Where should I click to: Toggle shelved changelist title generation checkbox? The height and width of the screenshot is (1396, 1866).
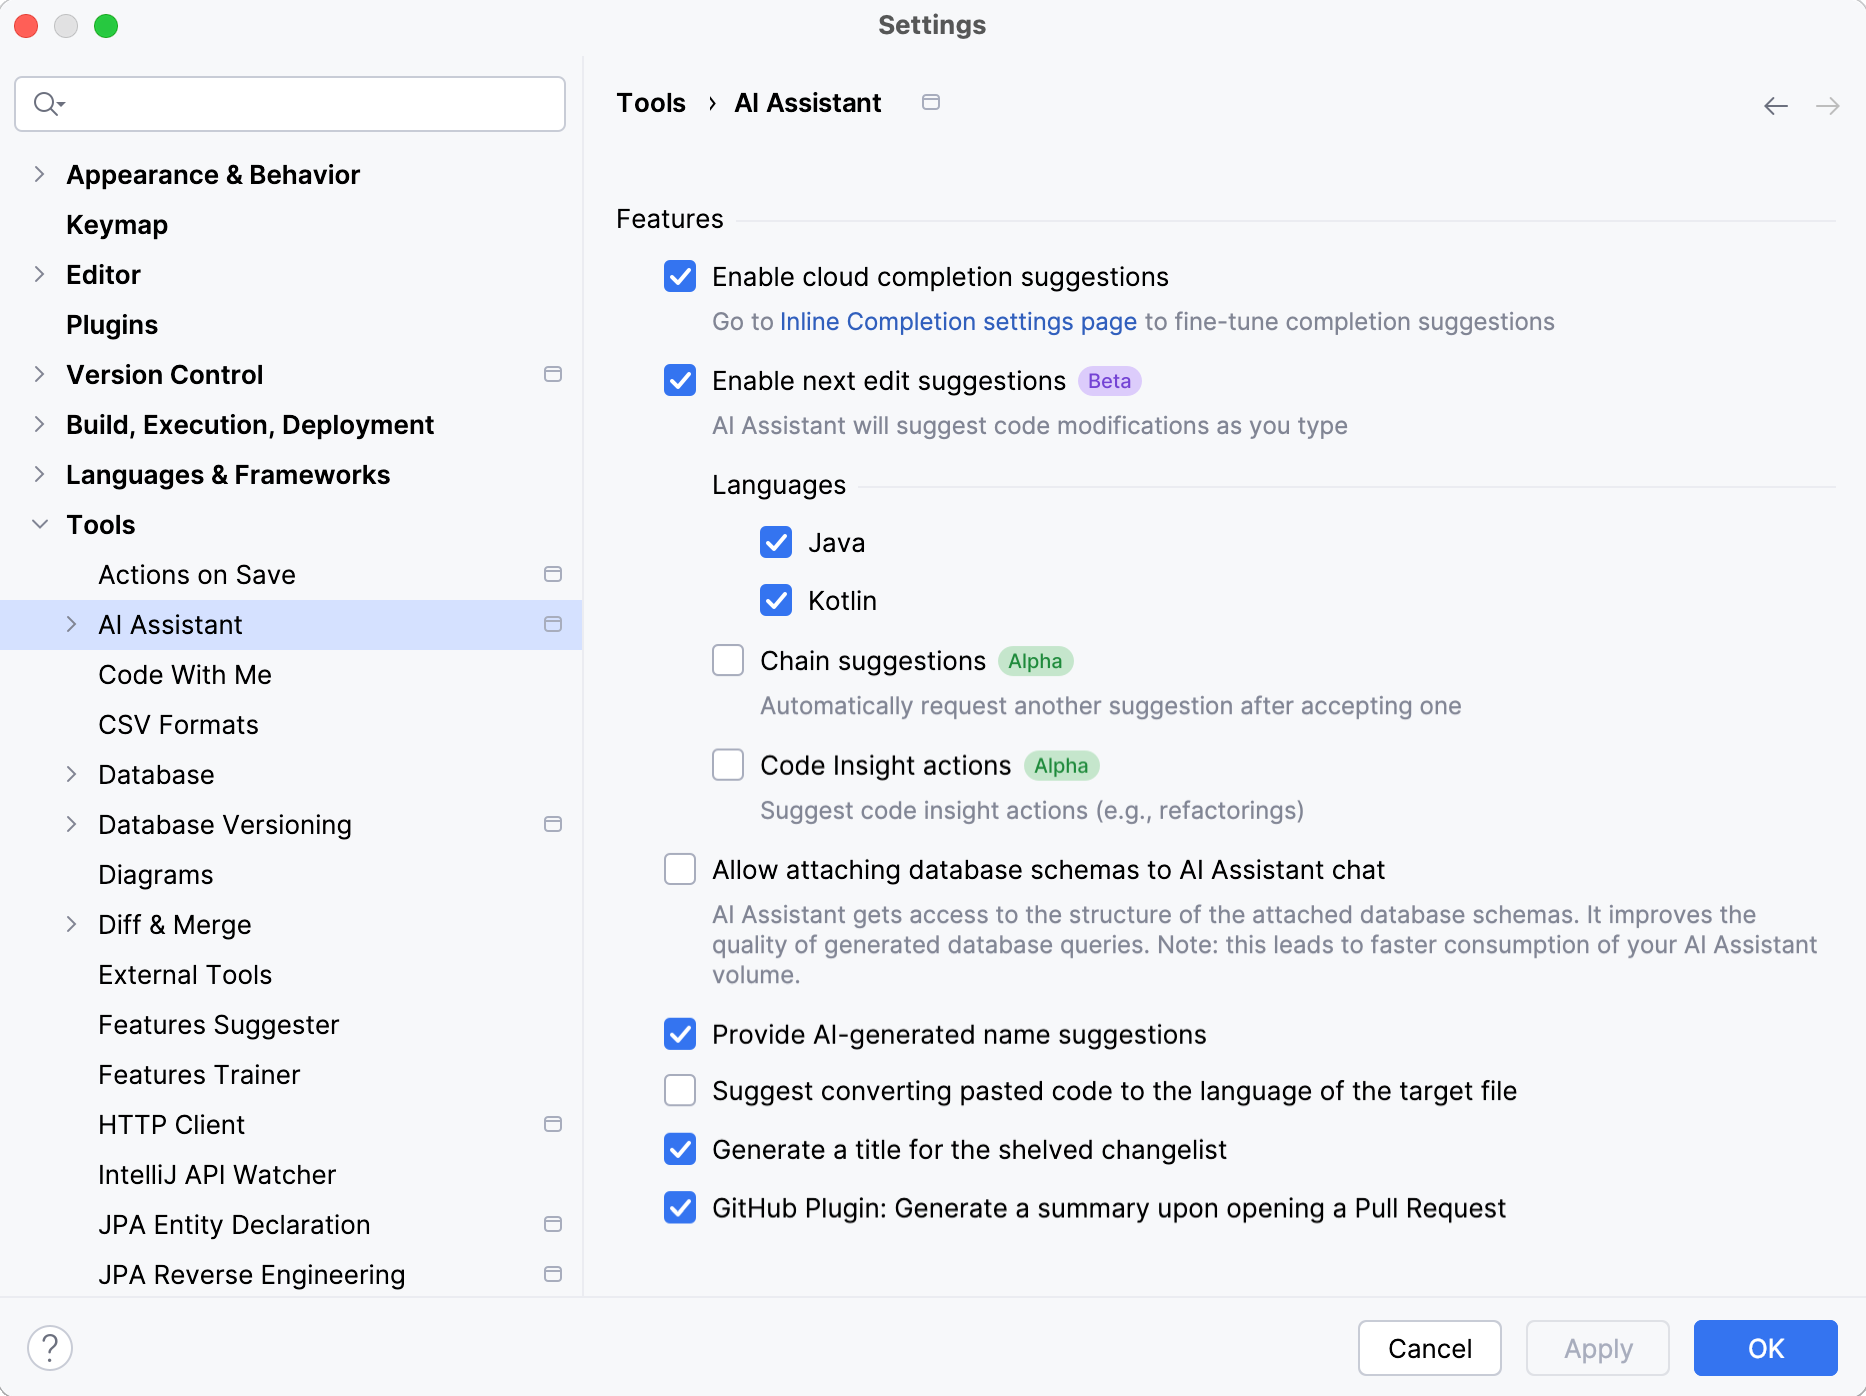coord(680,1149)
